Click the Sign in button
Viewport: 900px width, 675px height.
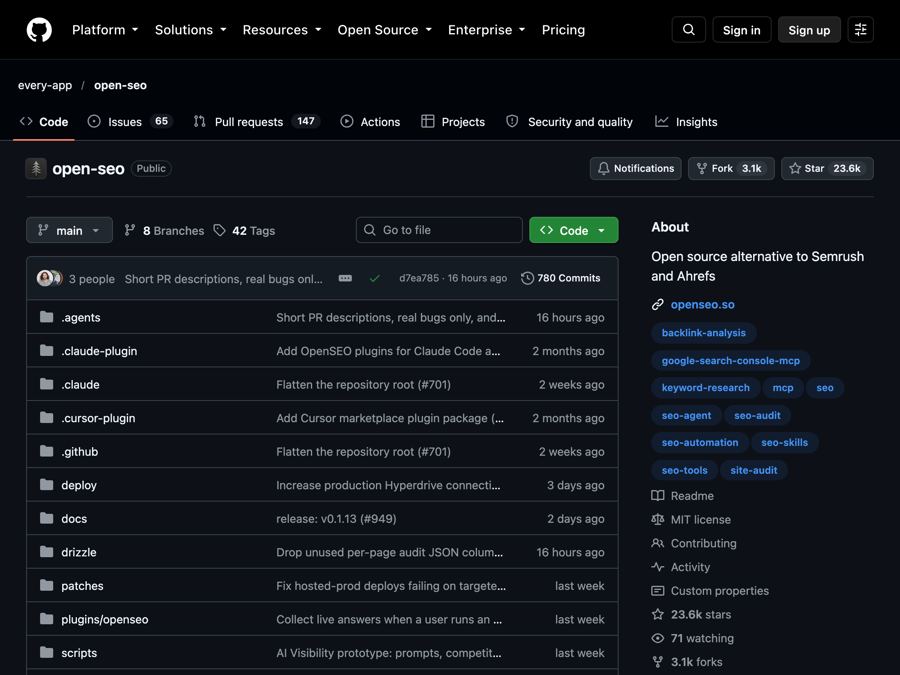[x=742, y=30]
